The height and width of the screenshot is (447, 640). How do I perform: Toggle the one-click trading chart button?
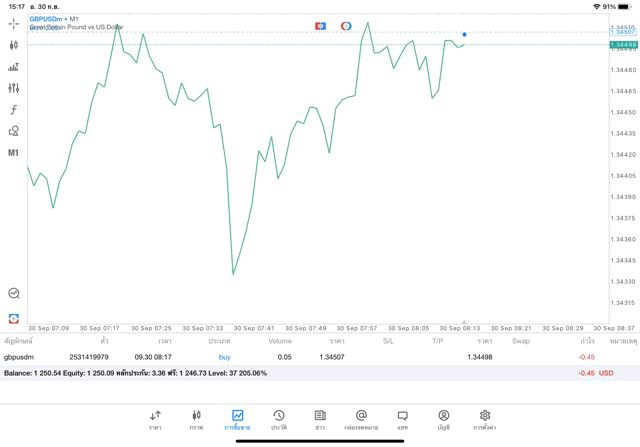click(320, 25)
